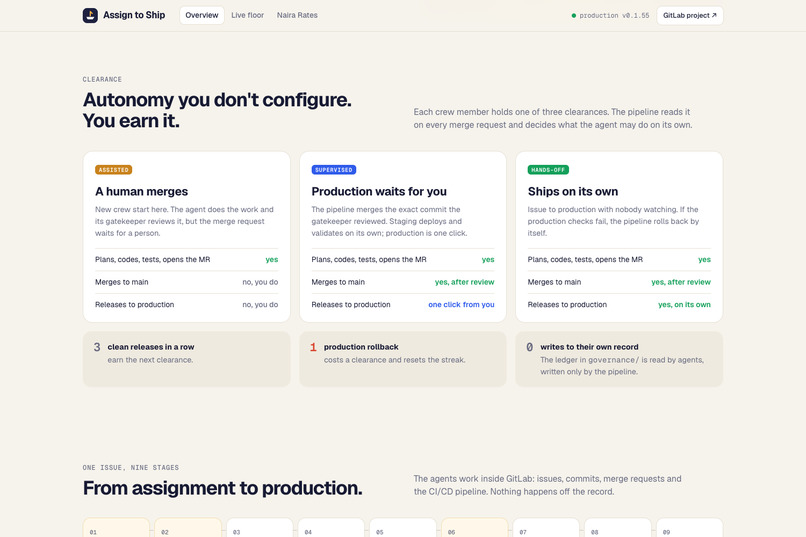Select stage card 07
The image size is (806, 537).
pyautogui.click(x=546, y=527)
